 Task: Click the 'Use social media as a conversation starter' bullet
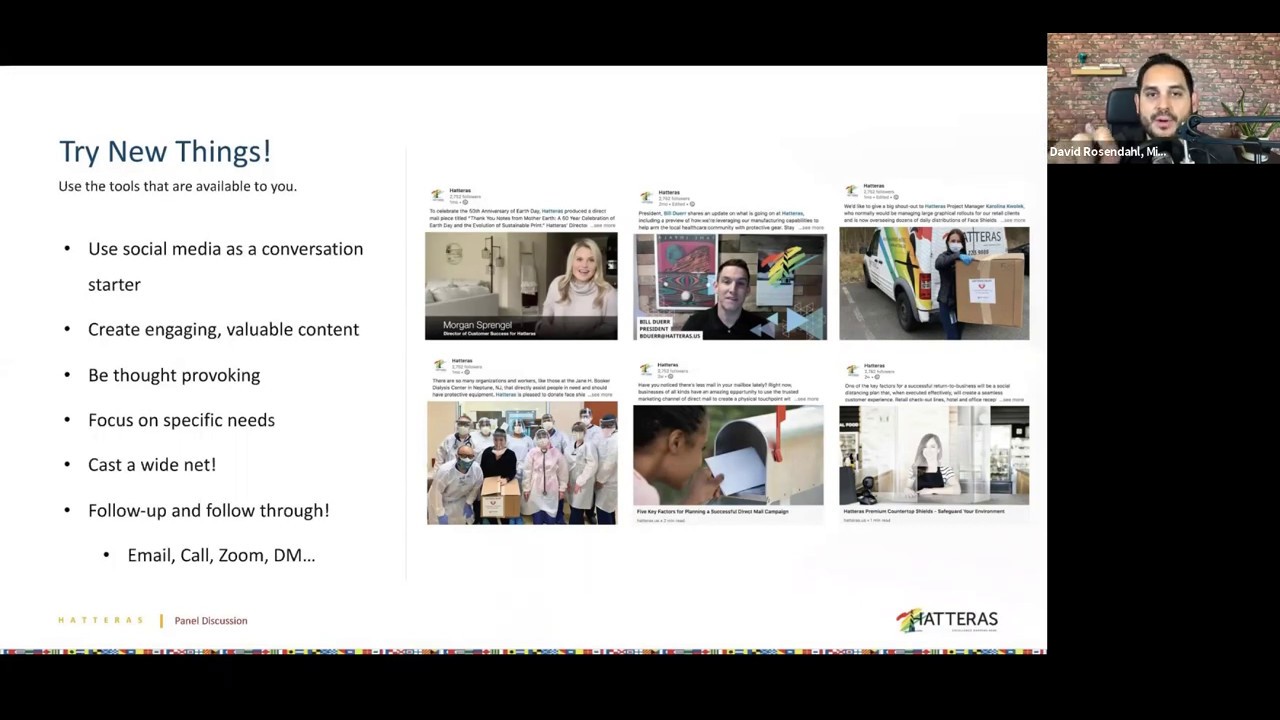(x=225, y=266)
